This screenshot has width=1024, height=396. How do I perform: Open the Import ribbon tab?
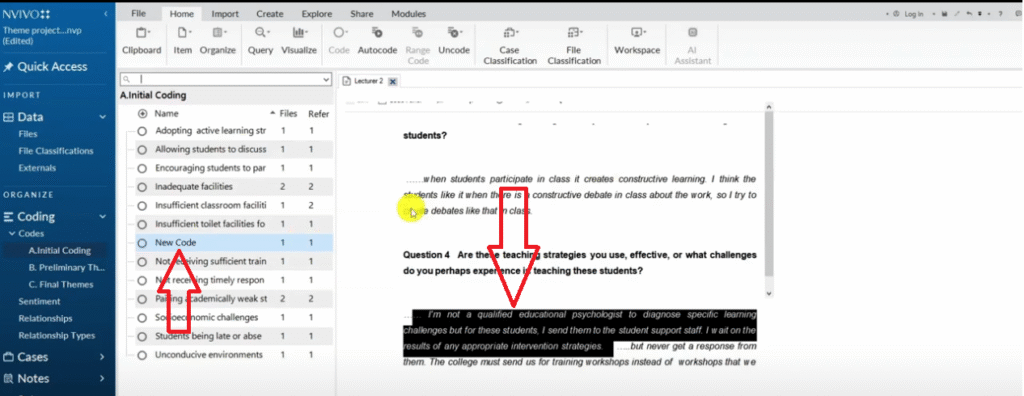pyautogui.click(x=225, y=14)
